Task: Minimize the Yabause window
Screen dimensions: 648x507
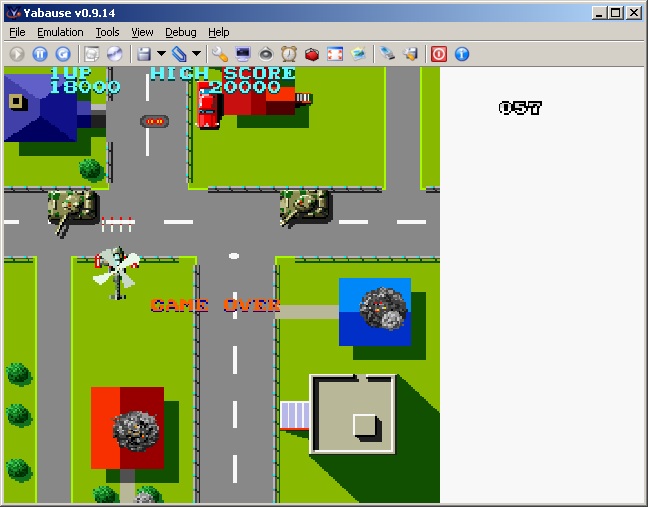Action: pos(599,13)
